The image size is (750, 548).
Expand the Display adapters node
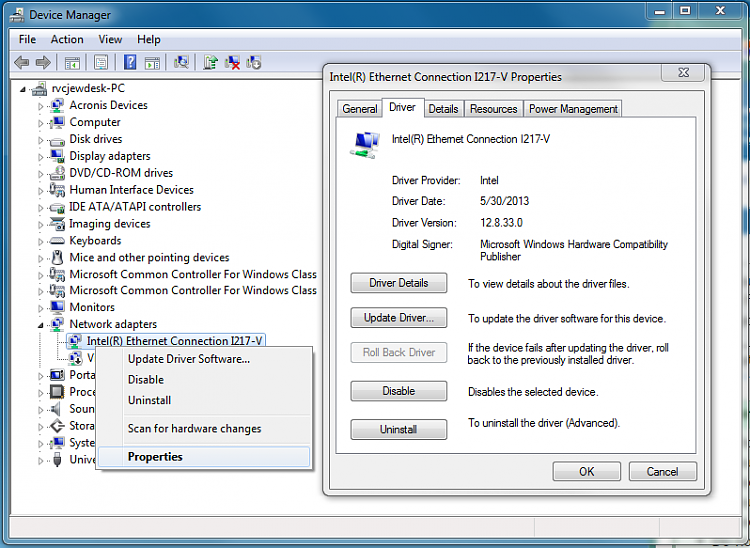(41, 157)
